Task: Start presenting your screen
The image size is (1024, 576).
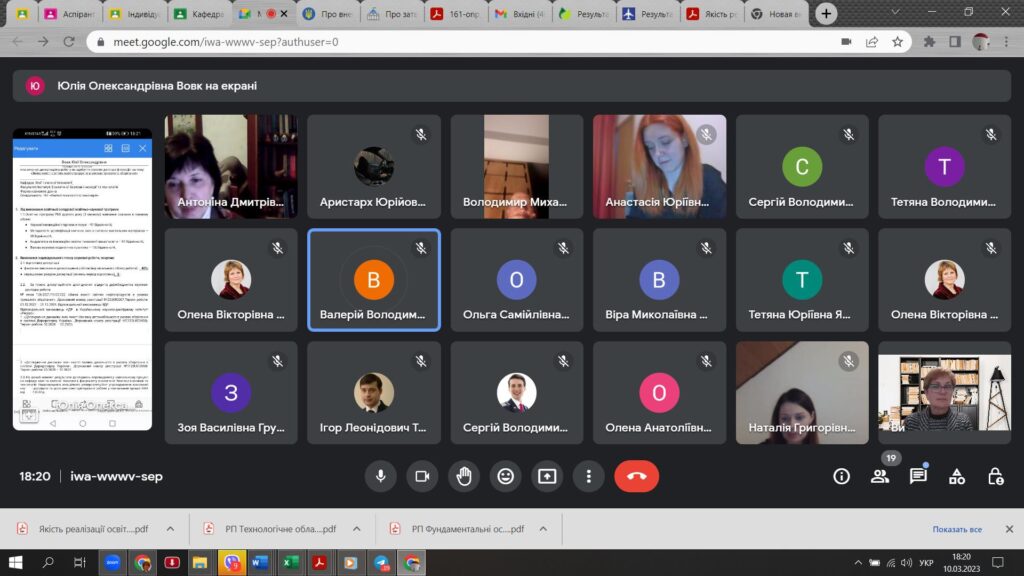Action: pyautogui.click(x=547, y=476)
